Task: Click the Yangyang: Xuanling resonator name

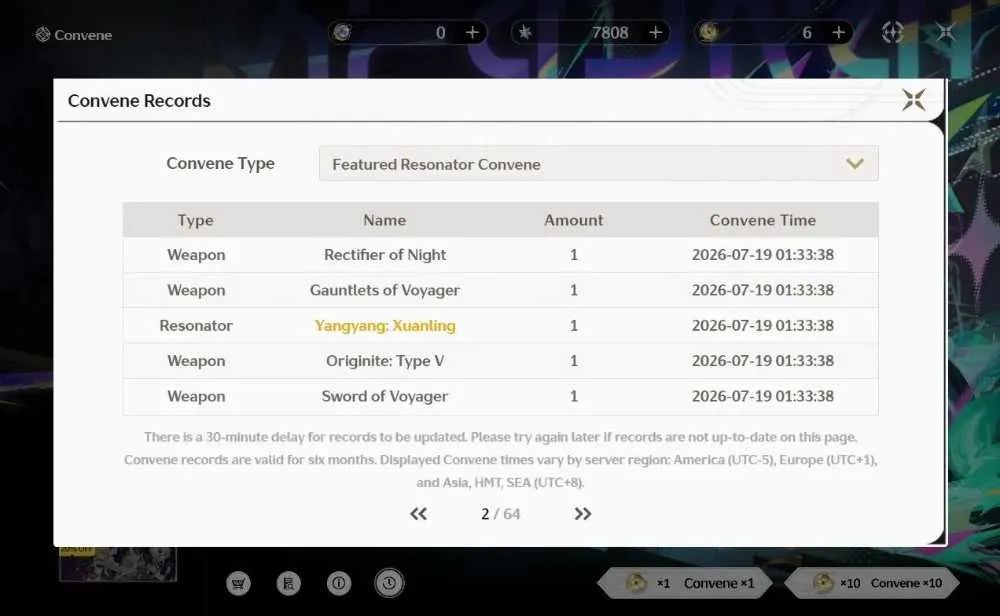Action: click(385, 326)
